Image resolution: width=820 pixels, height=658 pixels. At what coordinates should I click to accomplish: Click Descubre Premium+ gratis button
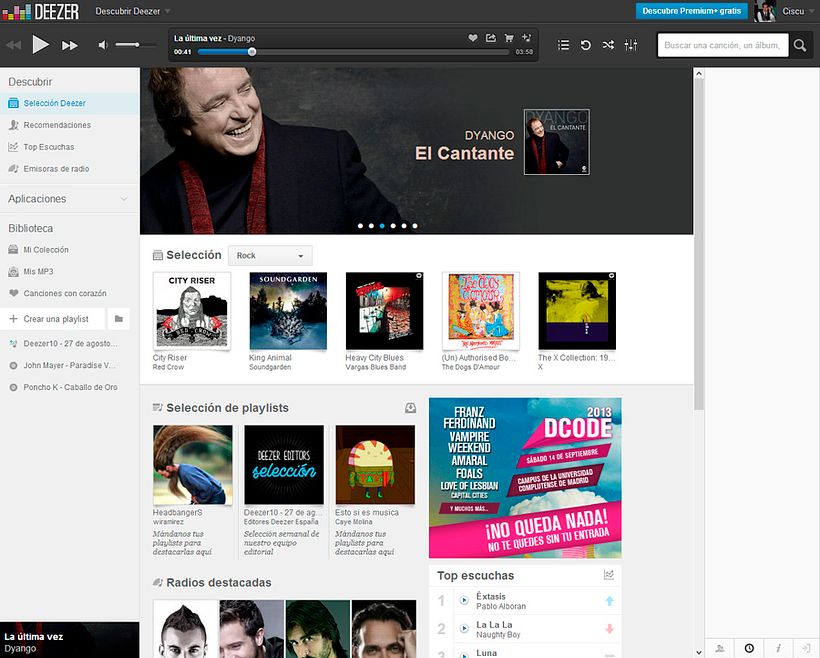(691, 10)
